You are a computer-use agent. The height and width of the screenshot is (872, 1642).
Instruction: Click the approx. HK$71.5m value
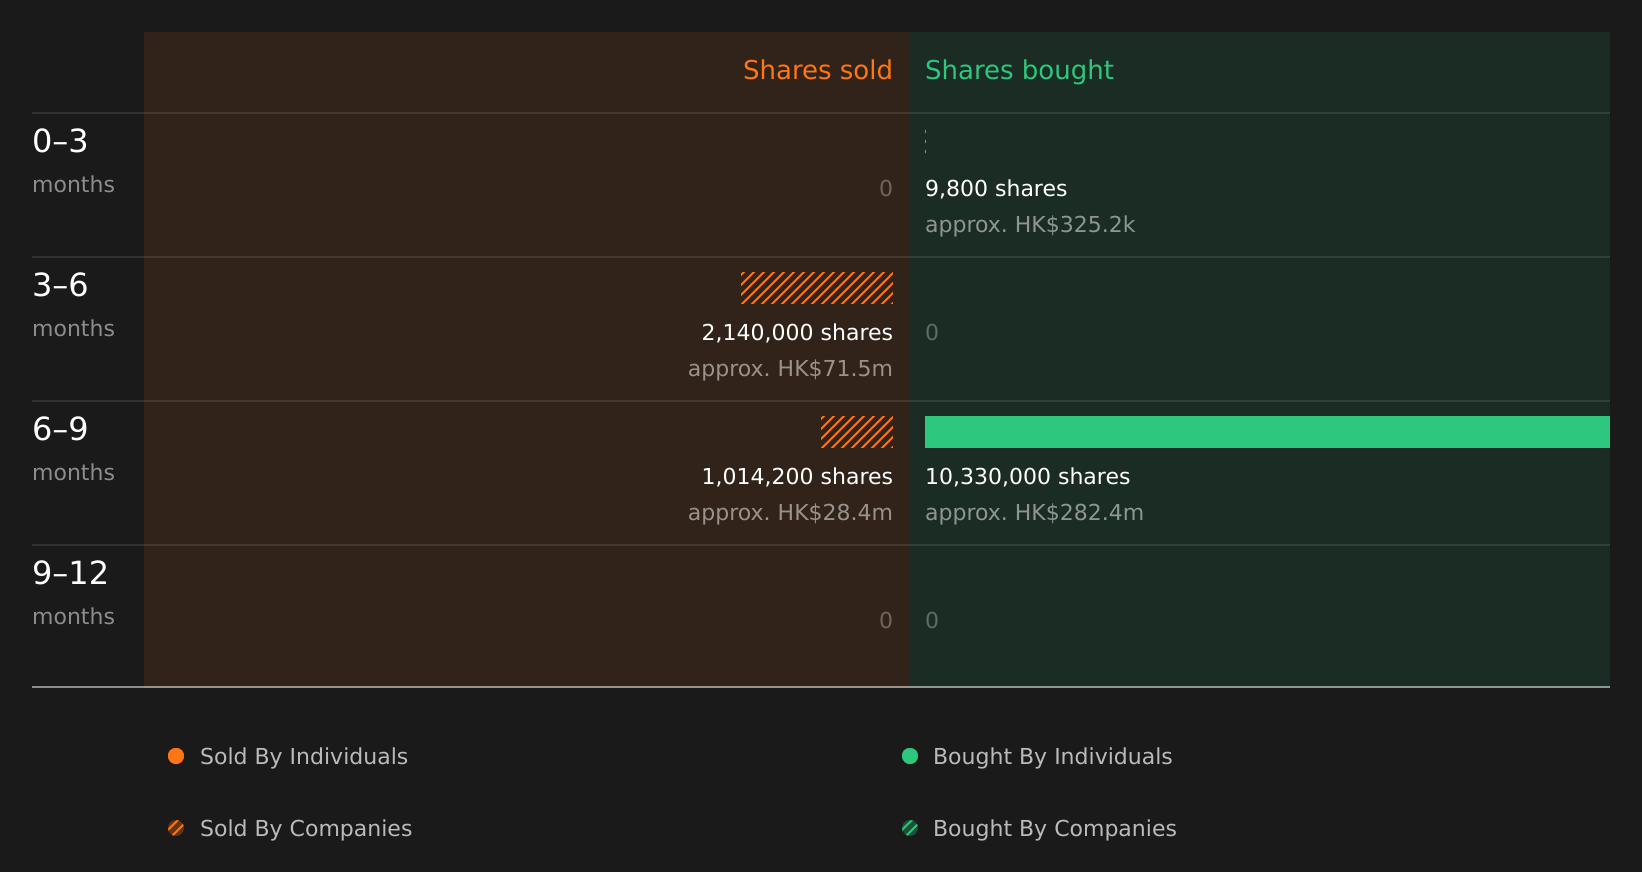[x=790, y=369]
